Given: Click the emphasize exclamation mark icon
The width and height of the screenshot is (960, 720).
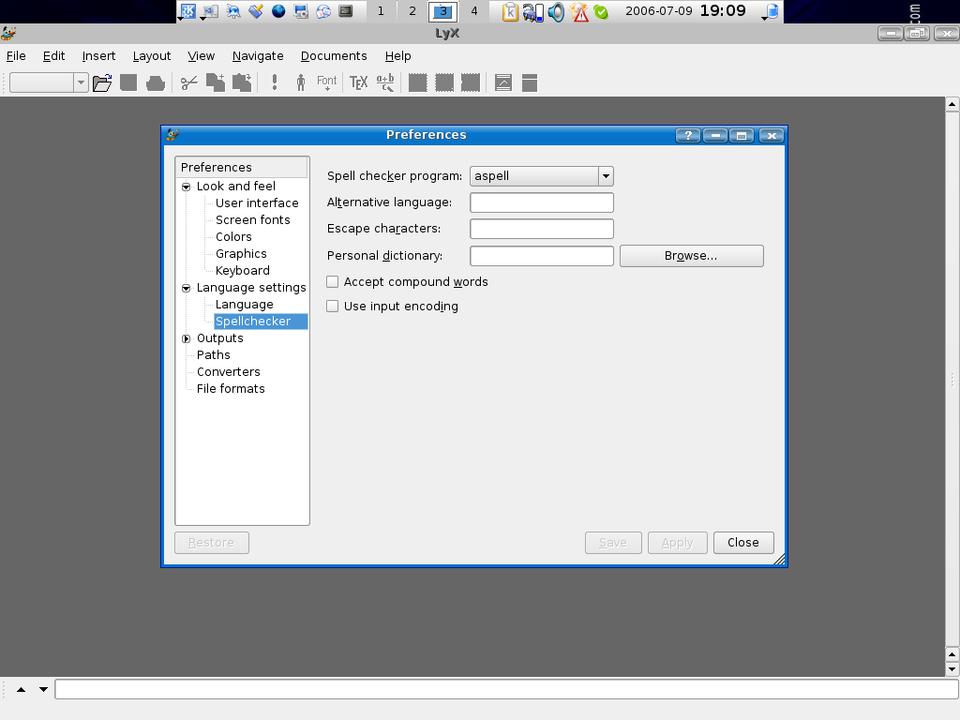Looking at the screenshot, I should click(274, 83).
